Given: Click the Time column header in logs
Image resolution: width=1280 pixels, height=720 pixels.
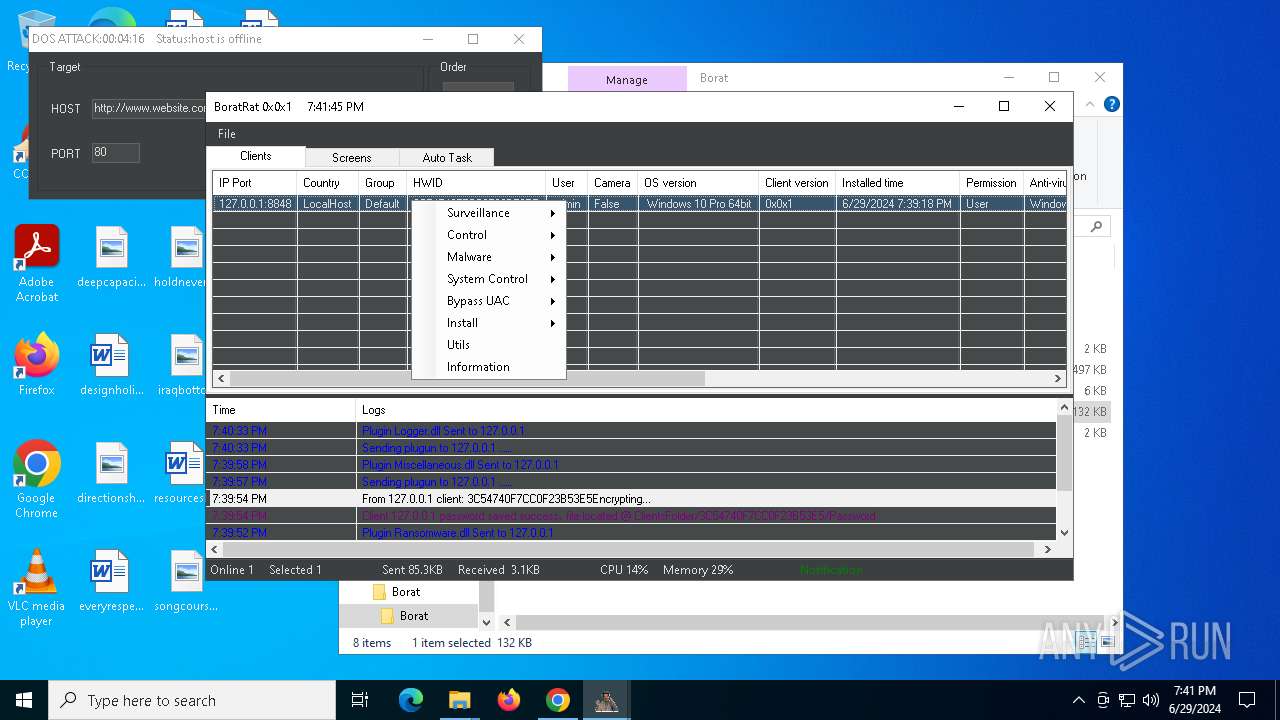Looking at the screenshot, I should tap(280, 410).
